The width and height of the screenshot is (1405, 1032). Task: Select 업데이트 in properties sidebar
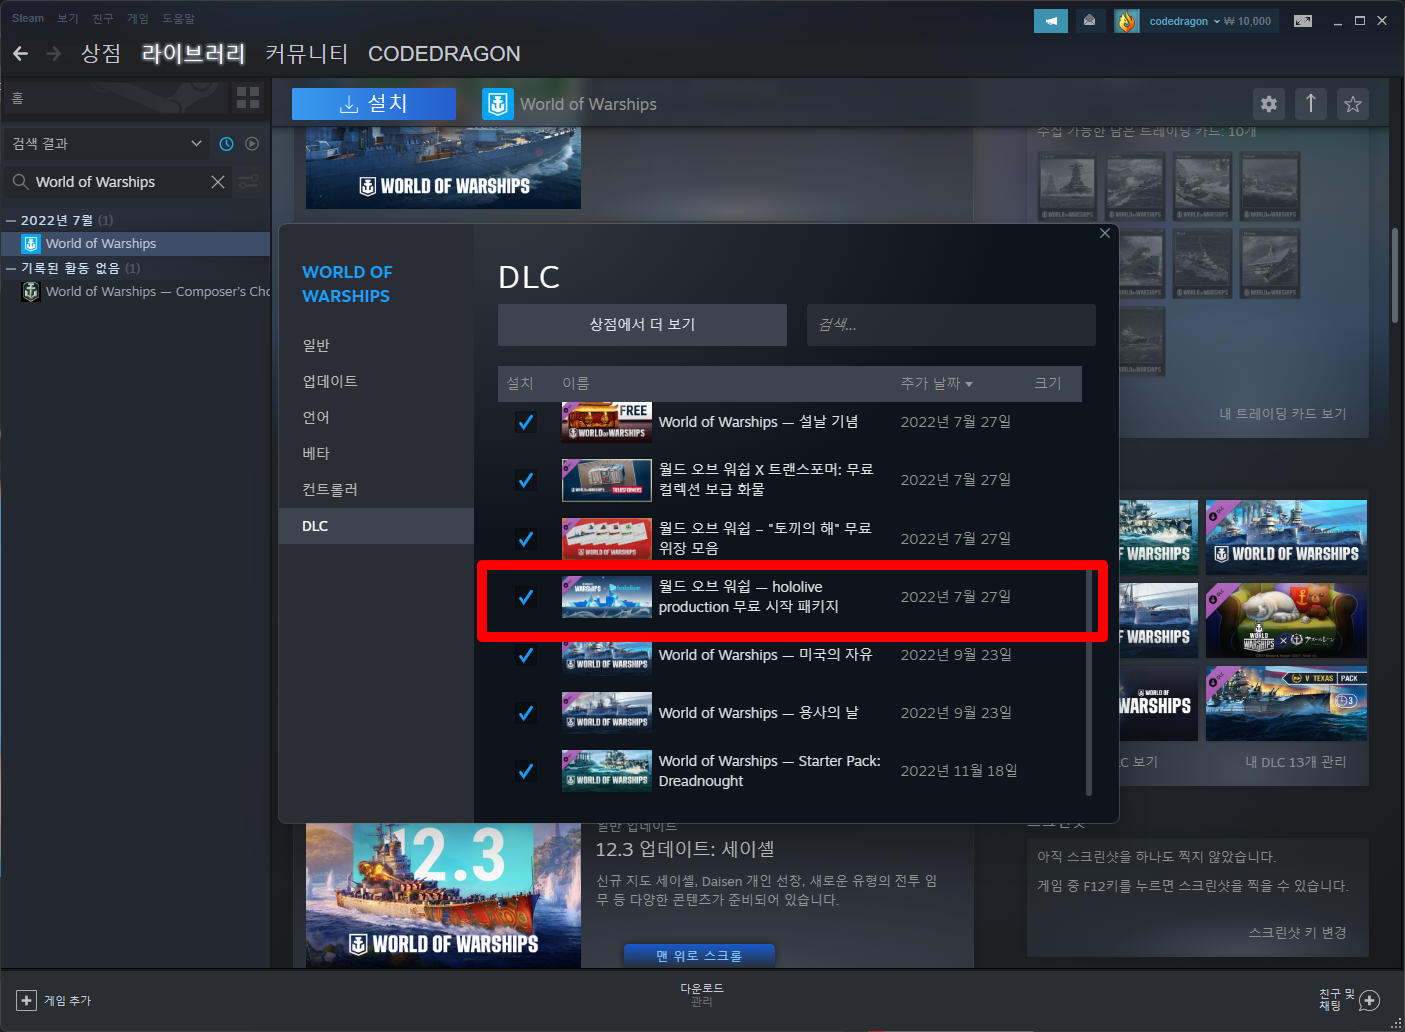[376, 381]
